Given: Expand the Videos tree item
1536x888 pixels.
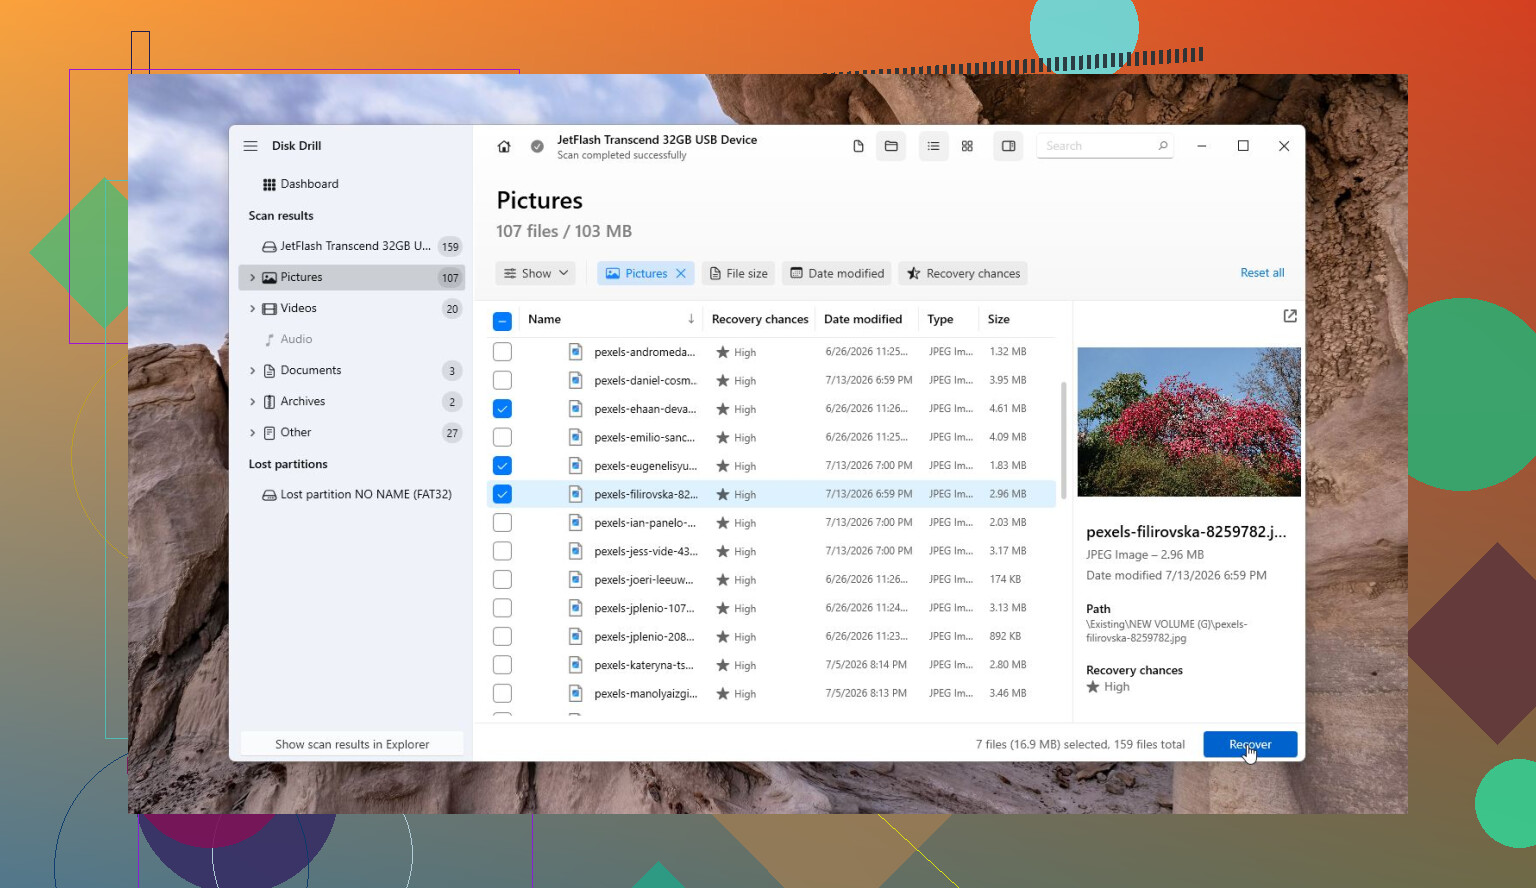Looking at the screenshot, I should coord(252,309).
